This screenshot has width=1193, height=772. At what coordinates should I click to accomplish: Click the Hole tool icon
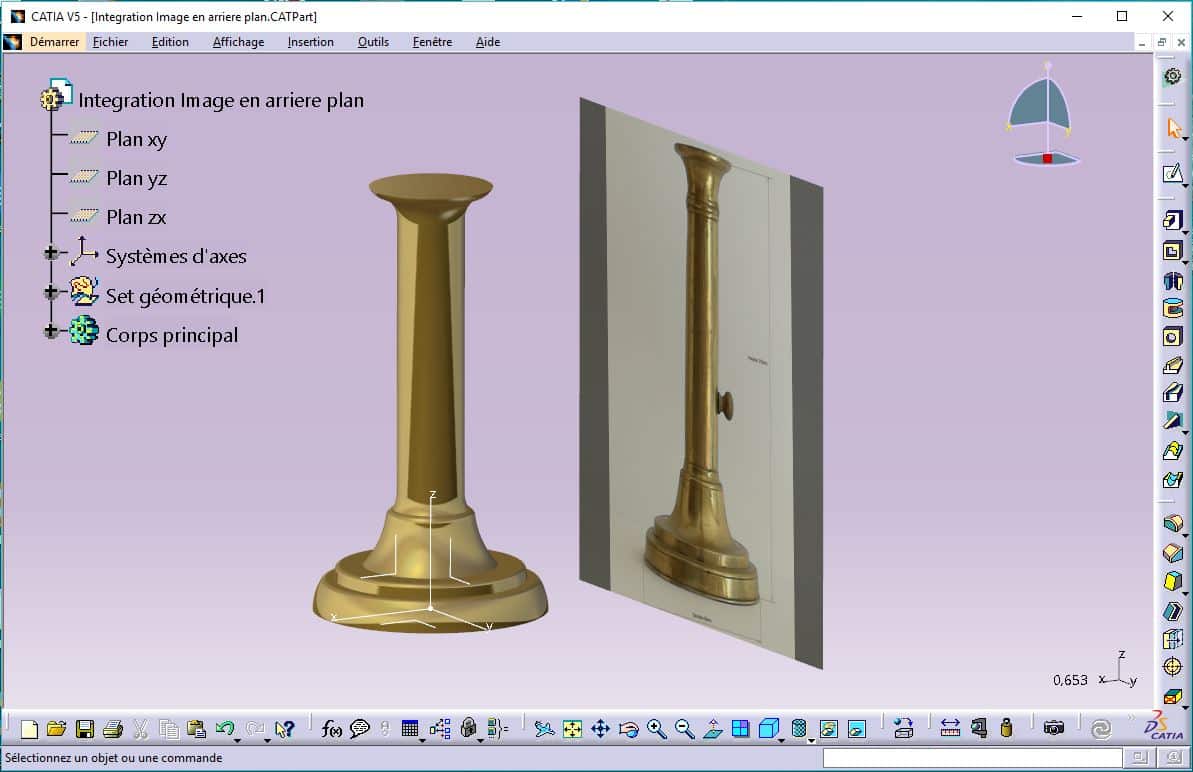point(1172,337)
